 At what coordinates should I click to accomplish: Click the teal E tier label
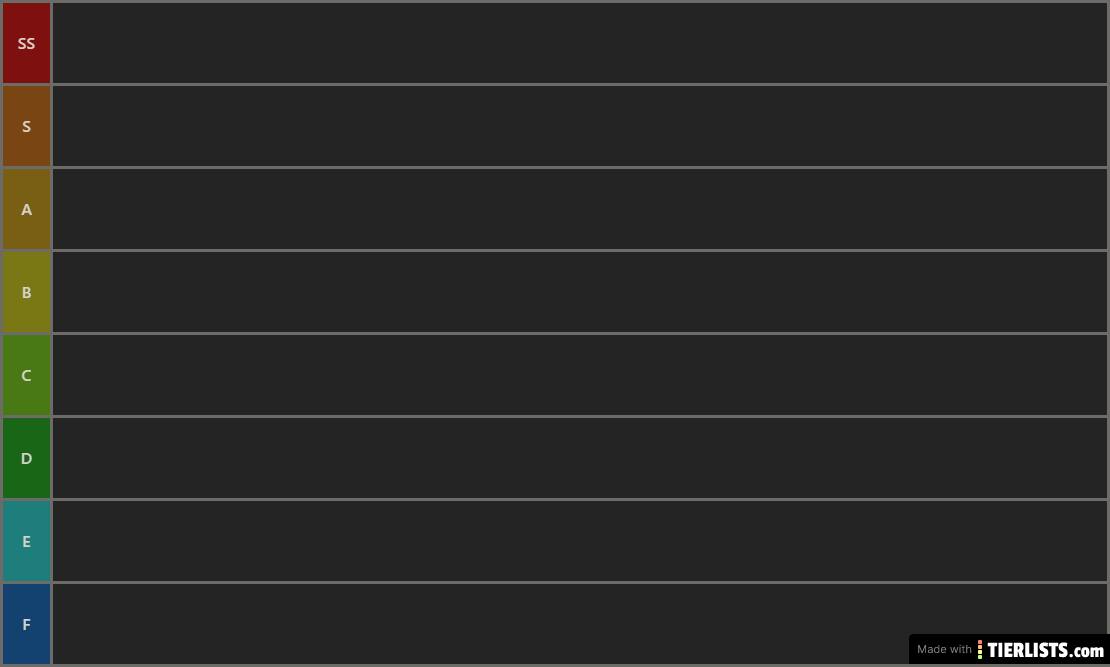pyautogui.click(x=26, y=541)
